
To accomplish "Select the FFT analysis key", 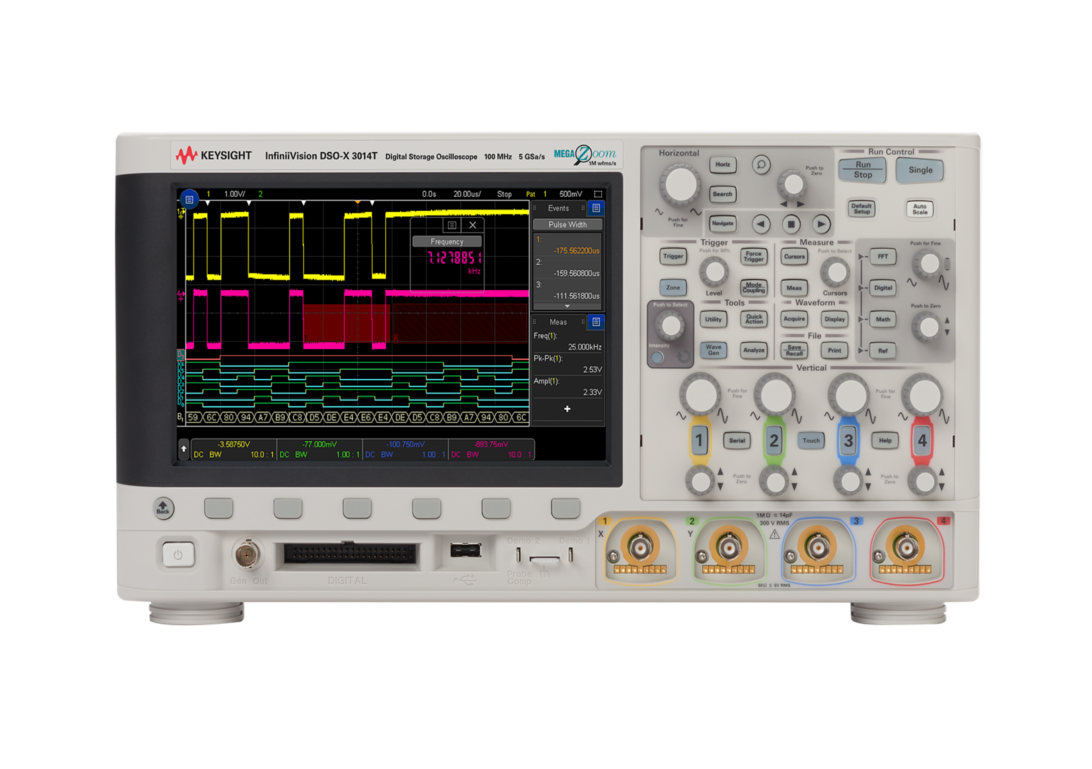I will pos(883,256).
